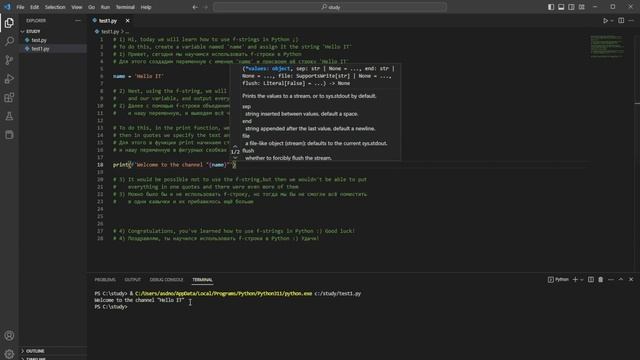
Task: Open the run options dropdown arrow
Action: coord(612,20)
